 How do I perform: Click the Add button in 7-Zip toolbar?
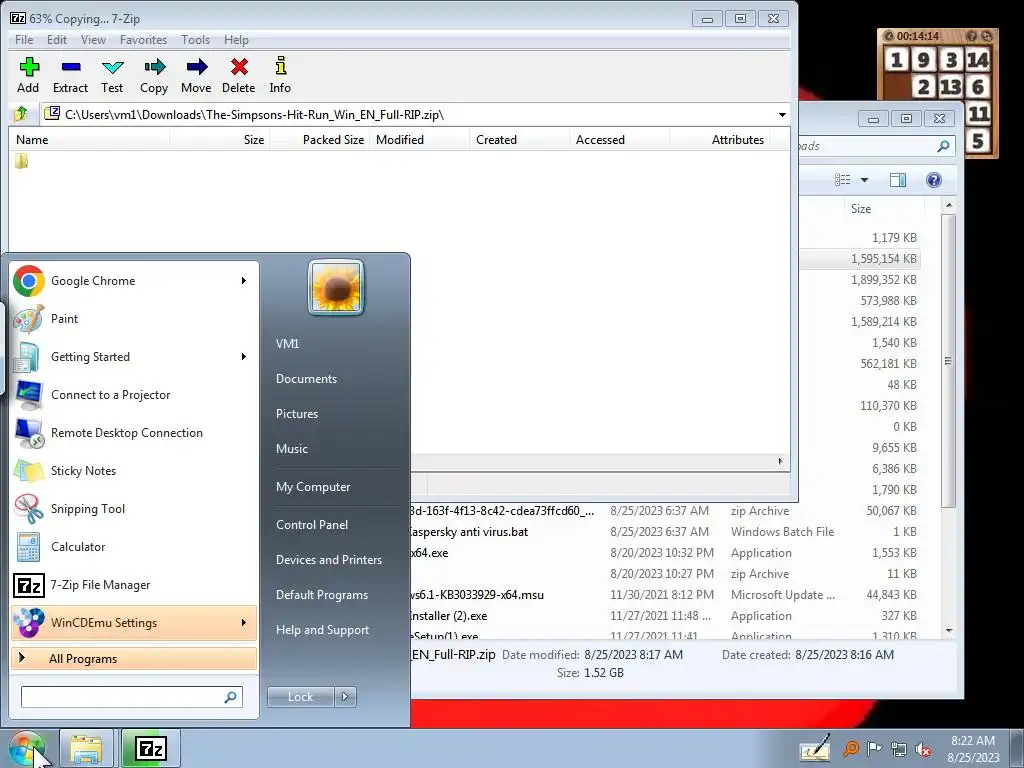click(x=28, y=75)
